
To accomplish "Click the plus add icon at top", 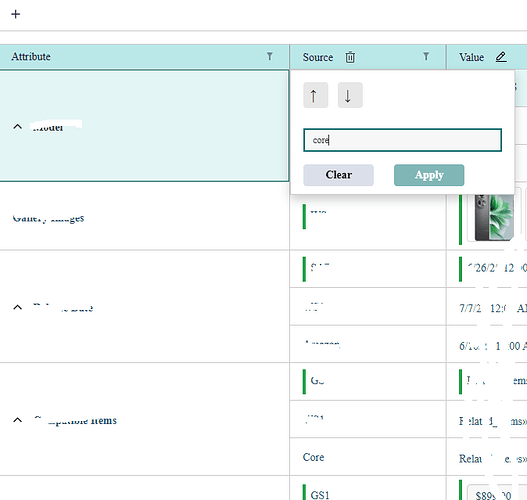I will click(x=15, y=14).
